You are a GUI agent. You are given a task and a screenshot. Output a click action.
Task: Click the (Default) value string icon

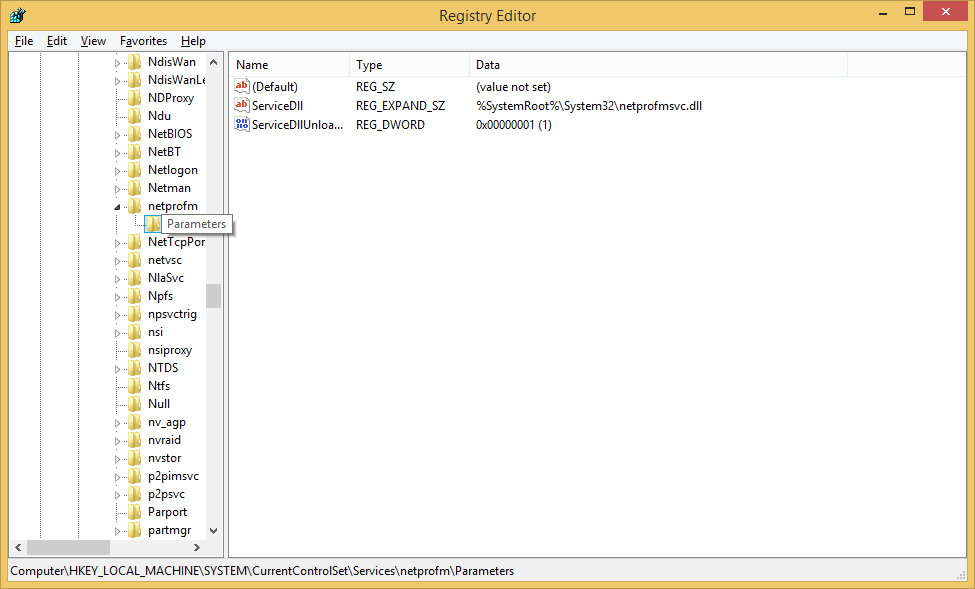point(241,87)
